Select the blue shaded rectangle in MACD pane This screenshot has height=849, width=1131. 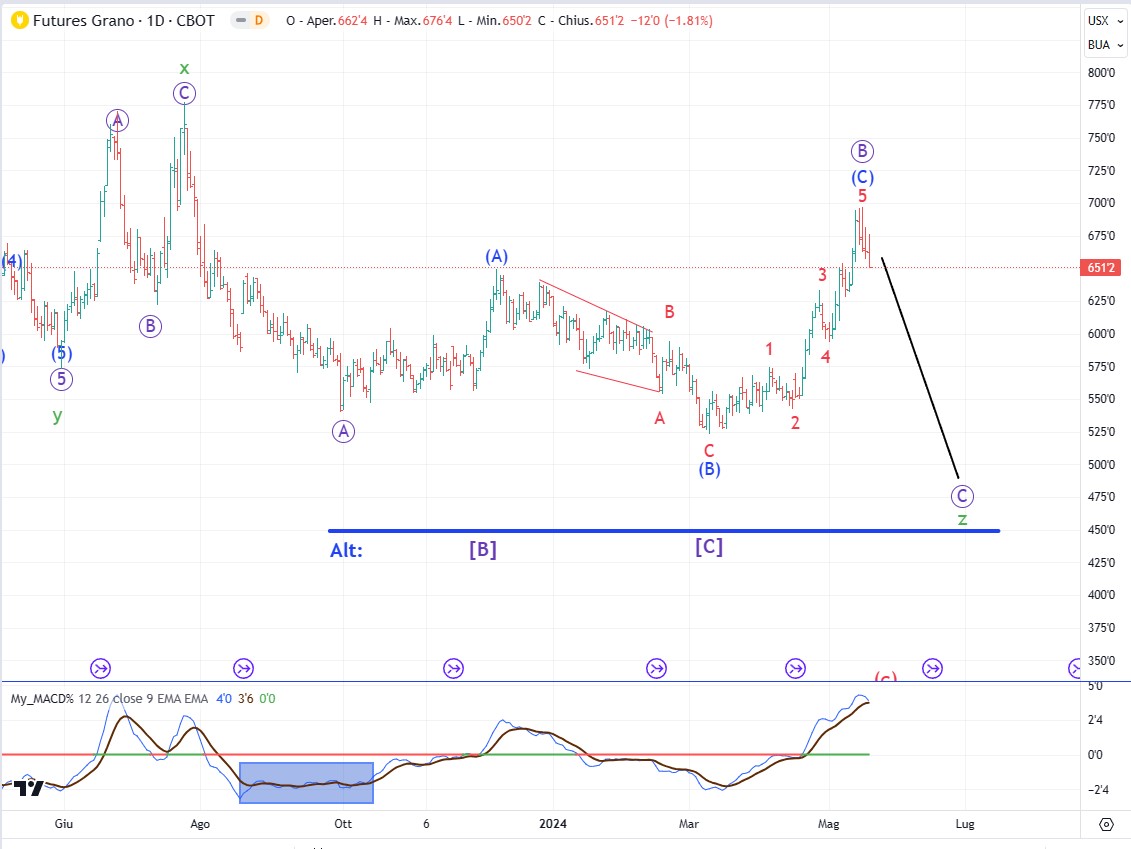pyautogui.click(x=307, y=783)
